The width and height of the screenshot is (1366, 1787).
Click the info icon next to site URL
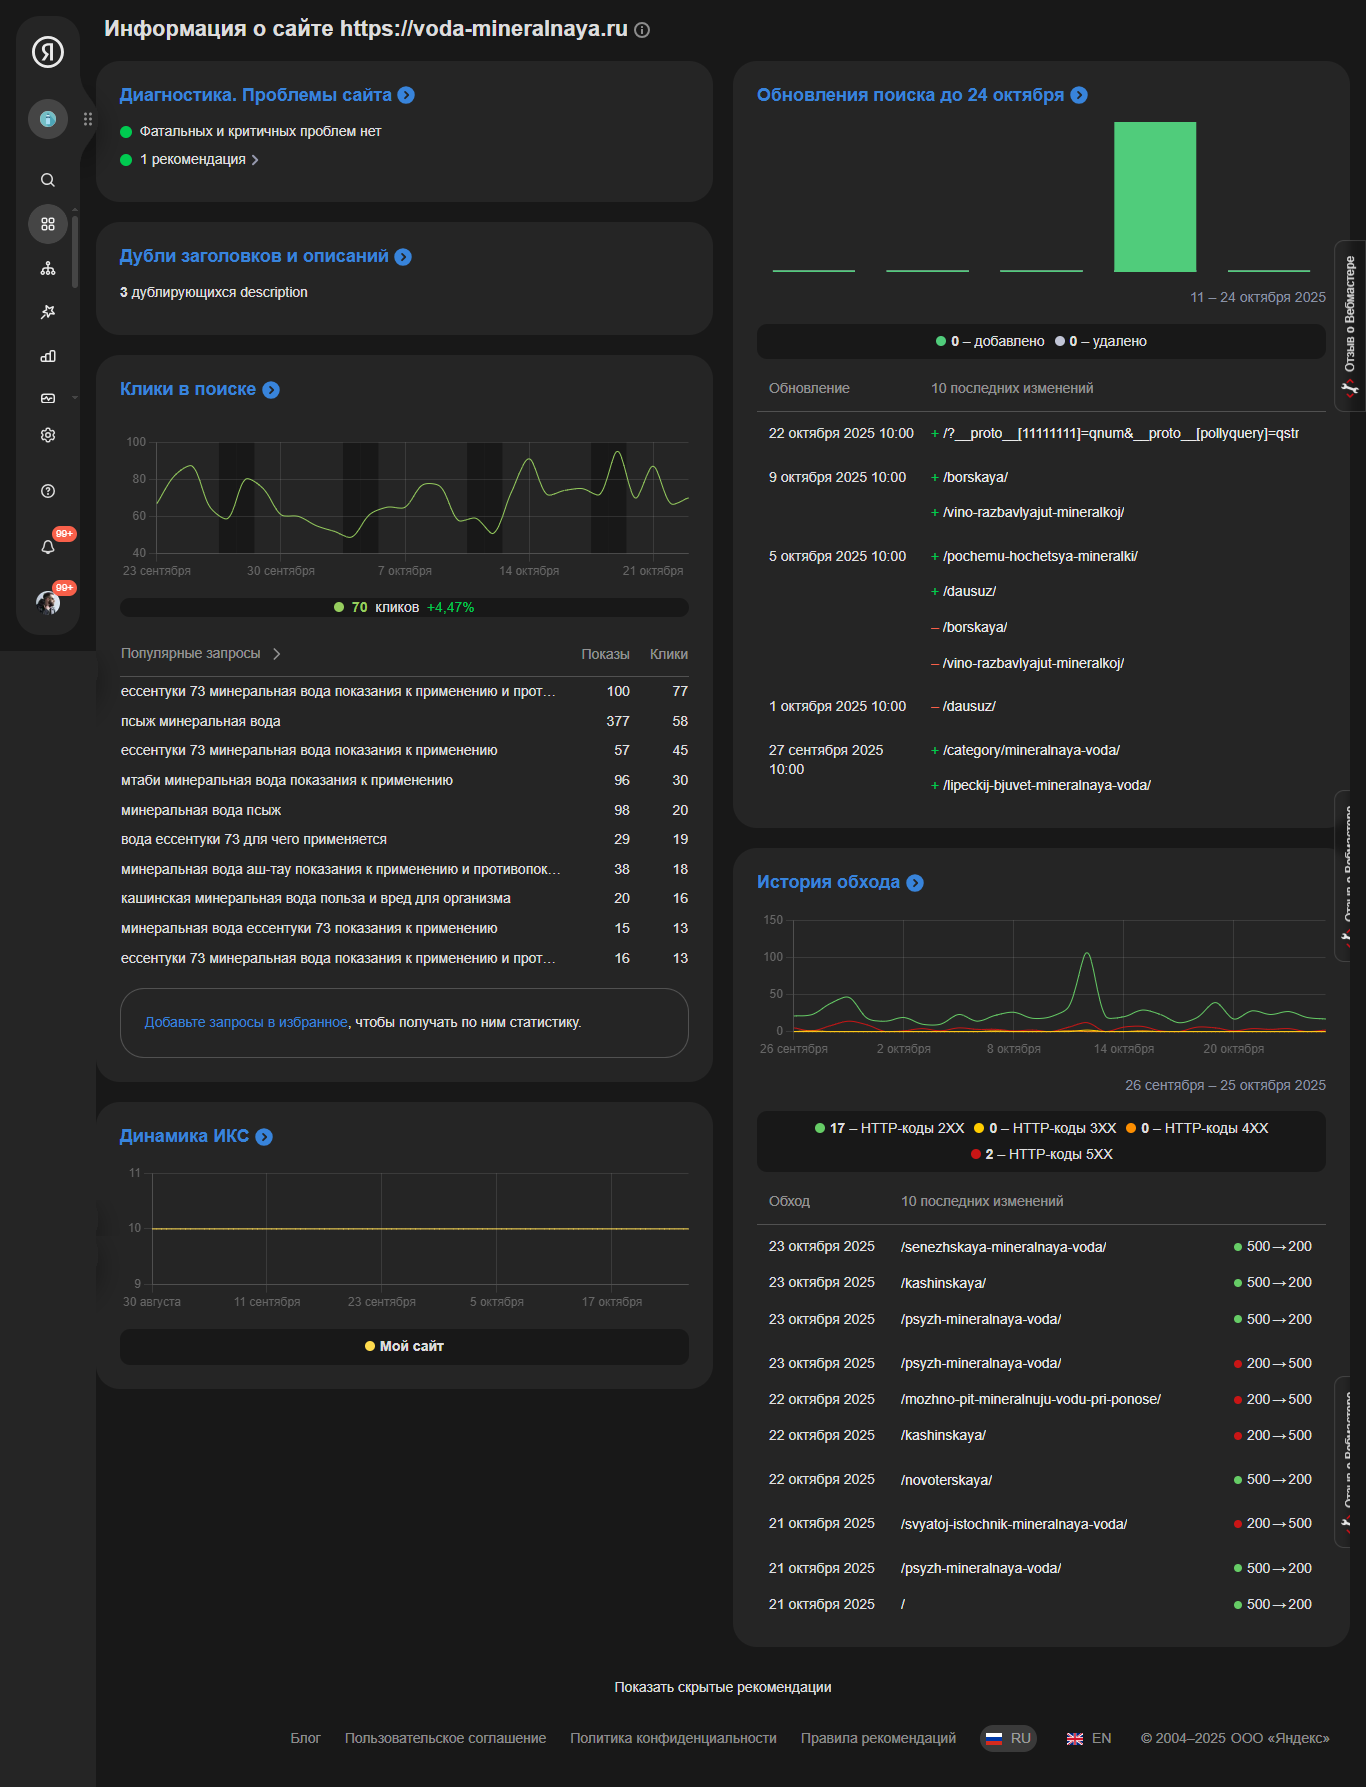[642, 30]
